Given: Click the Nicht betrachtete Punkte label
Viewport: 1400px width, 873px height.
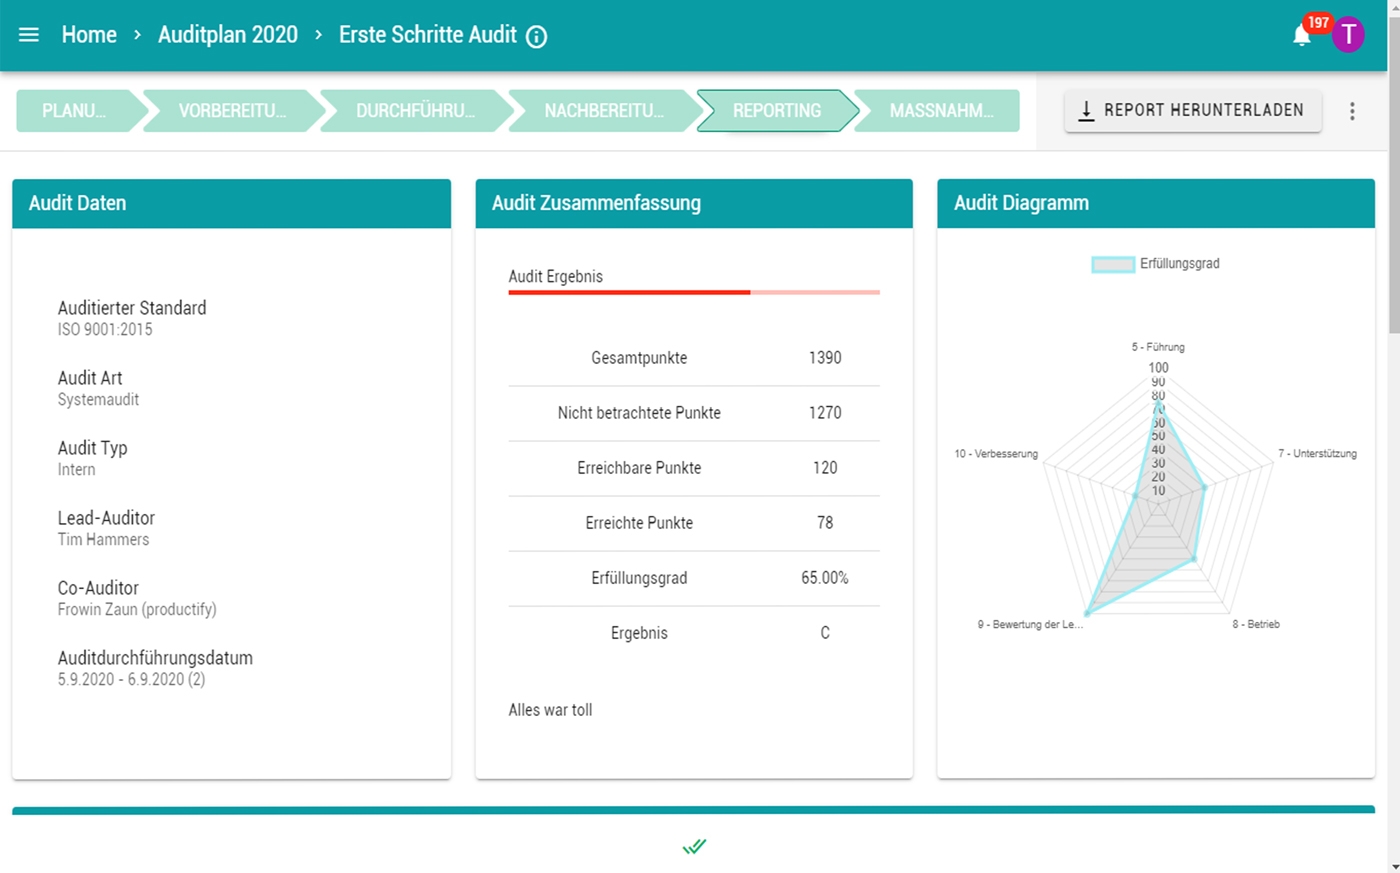Looking at the screenshot, I should 639,413.
